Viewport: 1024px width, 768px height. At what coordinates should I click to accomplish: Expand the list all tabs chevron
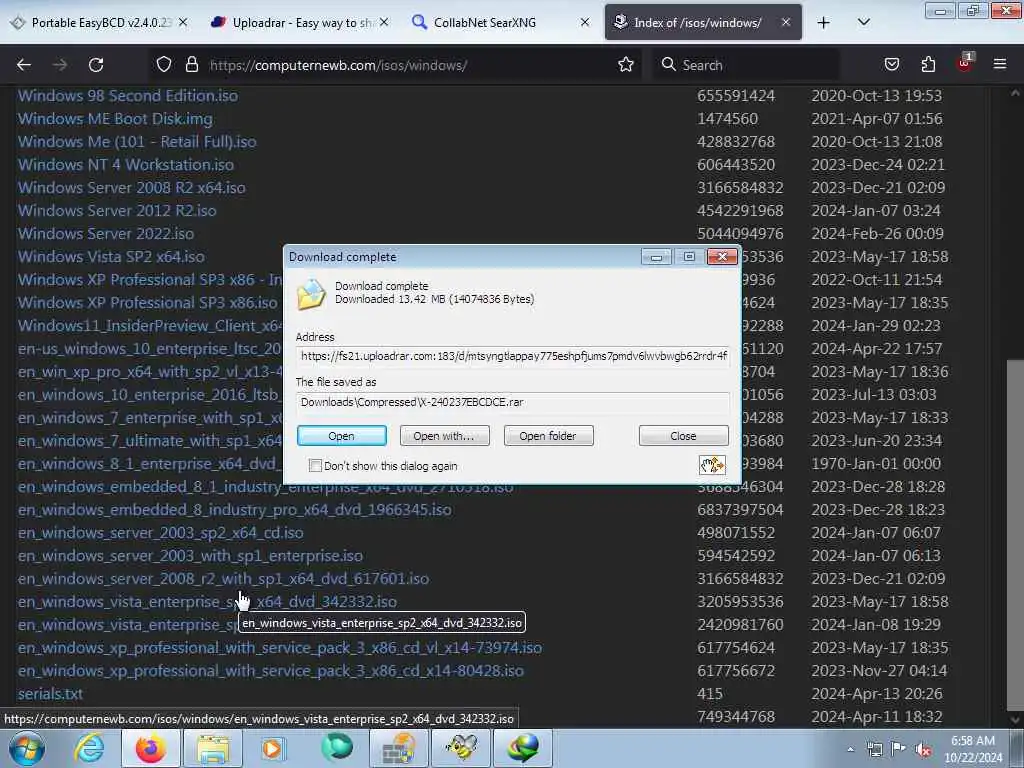point(863,23)
